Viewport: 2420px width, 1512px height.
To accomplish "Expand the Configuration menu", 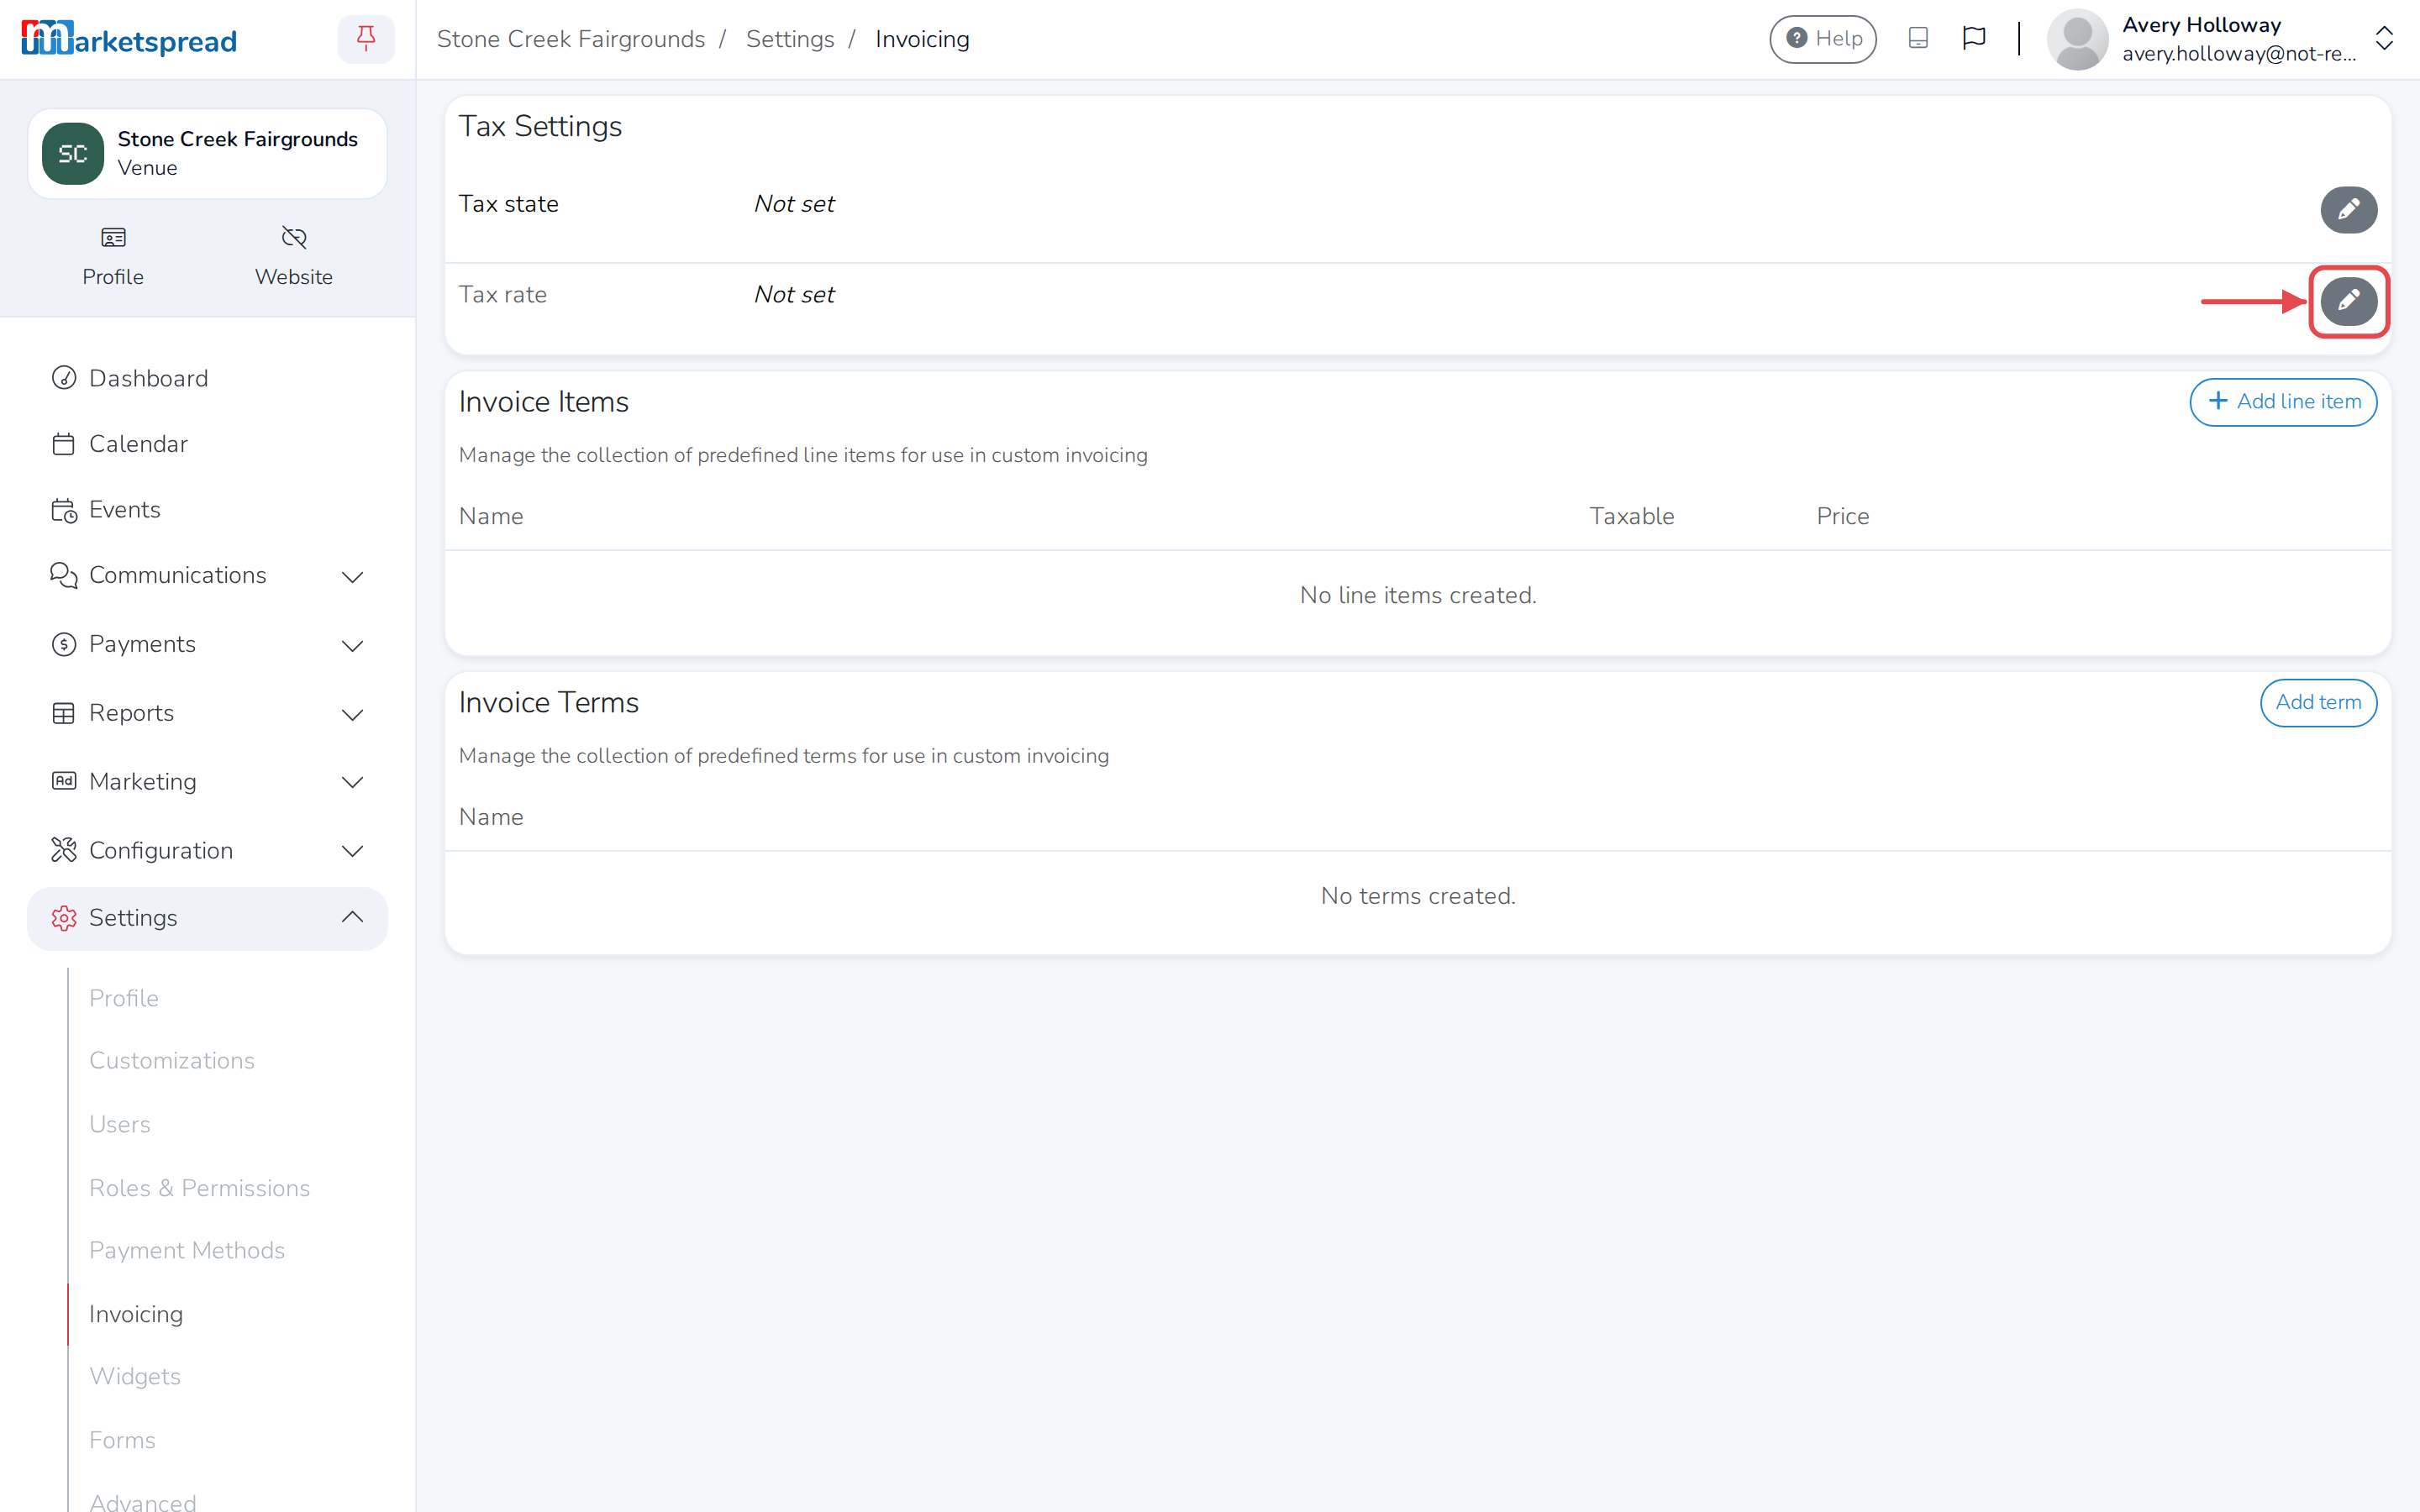I will pos(207,851).
